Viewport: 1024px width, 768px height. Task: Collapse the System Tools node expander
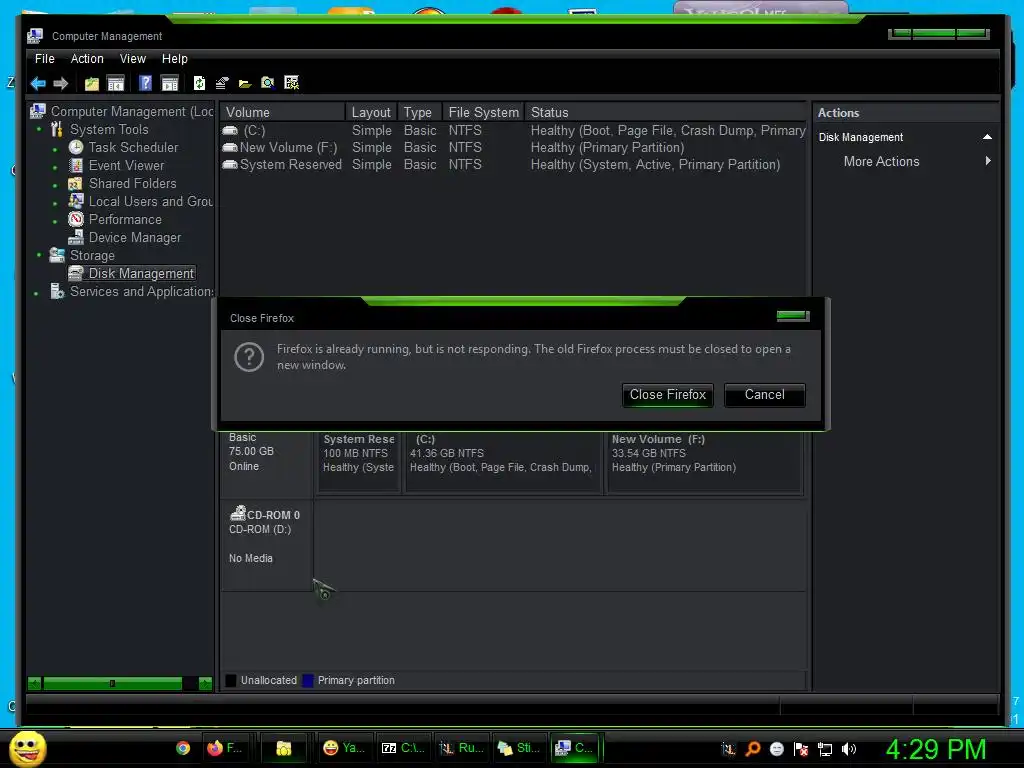click(39, 129)
